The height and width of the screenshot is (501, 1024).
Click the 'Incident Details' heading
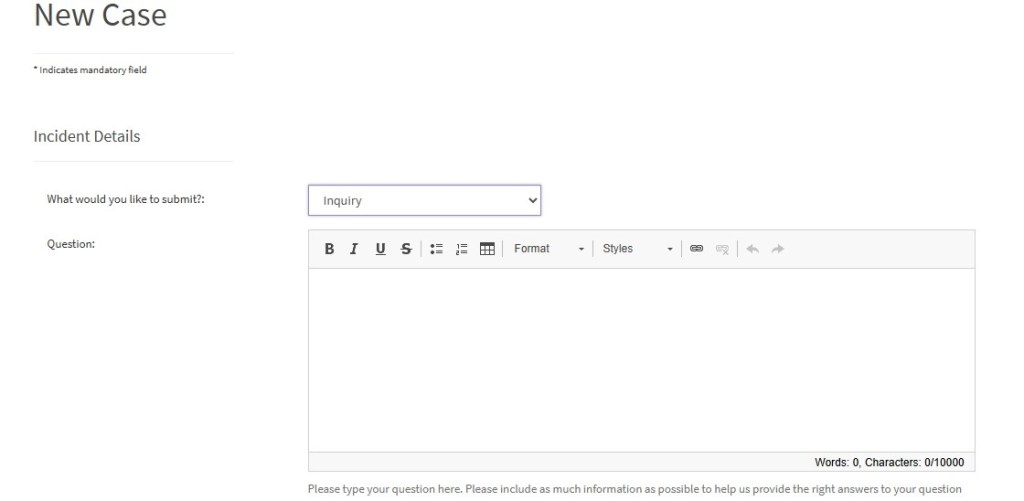(x=87, y=137)
